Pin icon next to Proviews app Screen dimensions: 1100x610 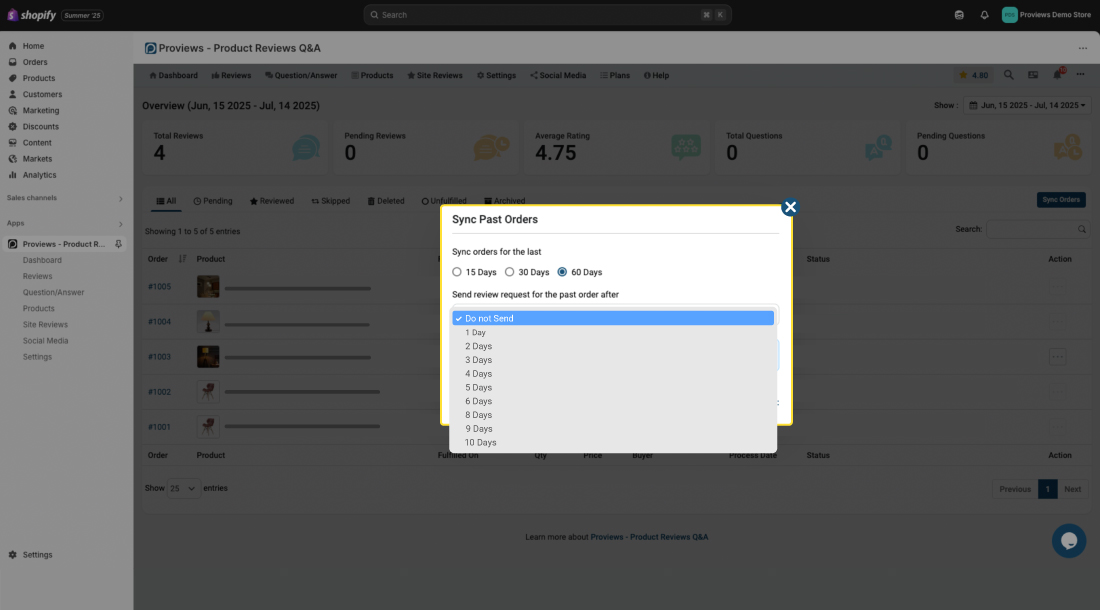point(119,244)
